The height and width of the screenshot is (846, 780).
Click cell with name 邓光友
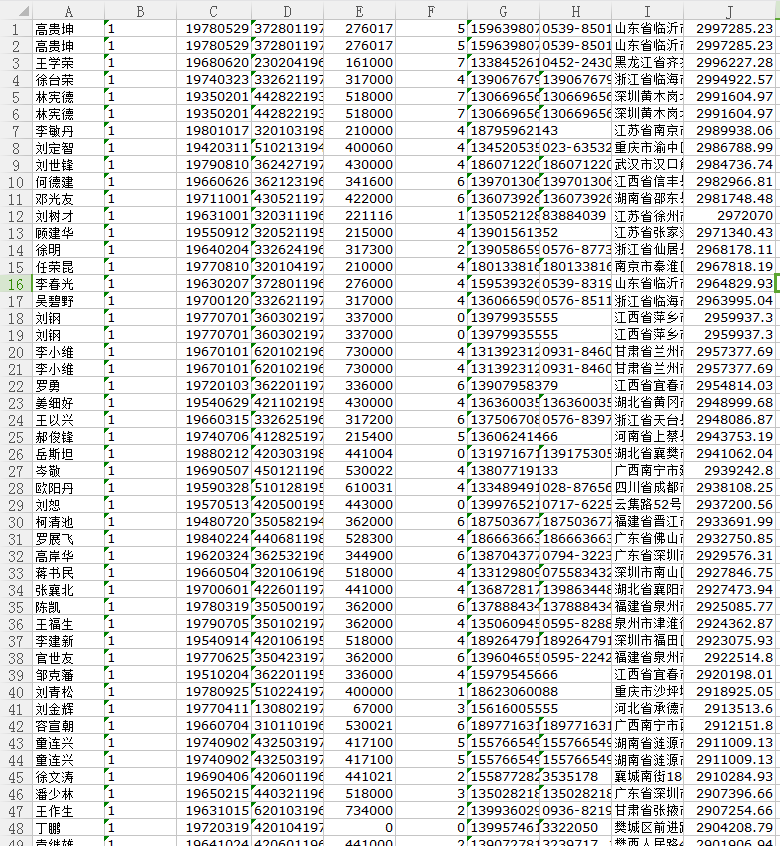point(68,199)
